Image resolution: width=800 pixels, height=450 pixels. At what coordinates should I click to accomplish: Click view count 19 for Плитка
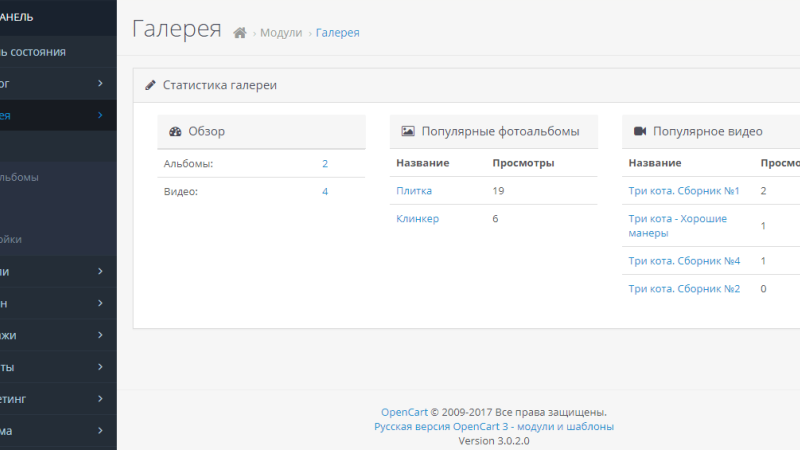[498, 191]
